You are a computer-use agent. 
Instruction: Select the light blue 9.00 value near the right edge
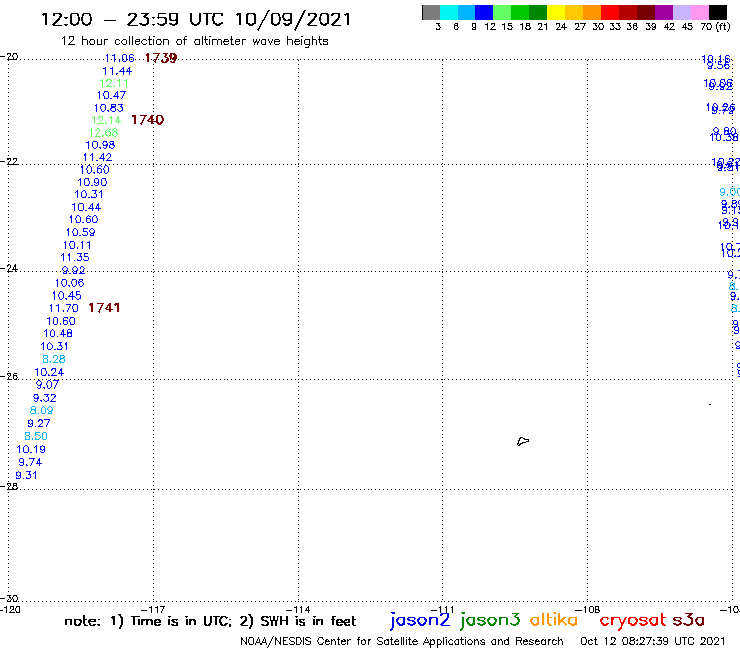730,192
